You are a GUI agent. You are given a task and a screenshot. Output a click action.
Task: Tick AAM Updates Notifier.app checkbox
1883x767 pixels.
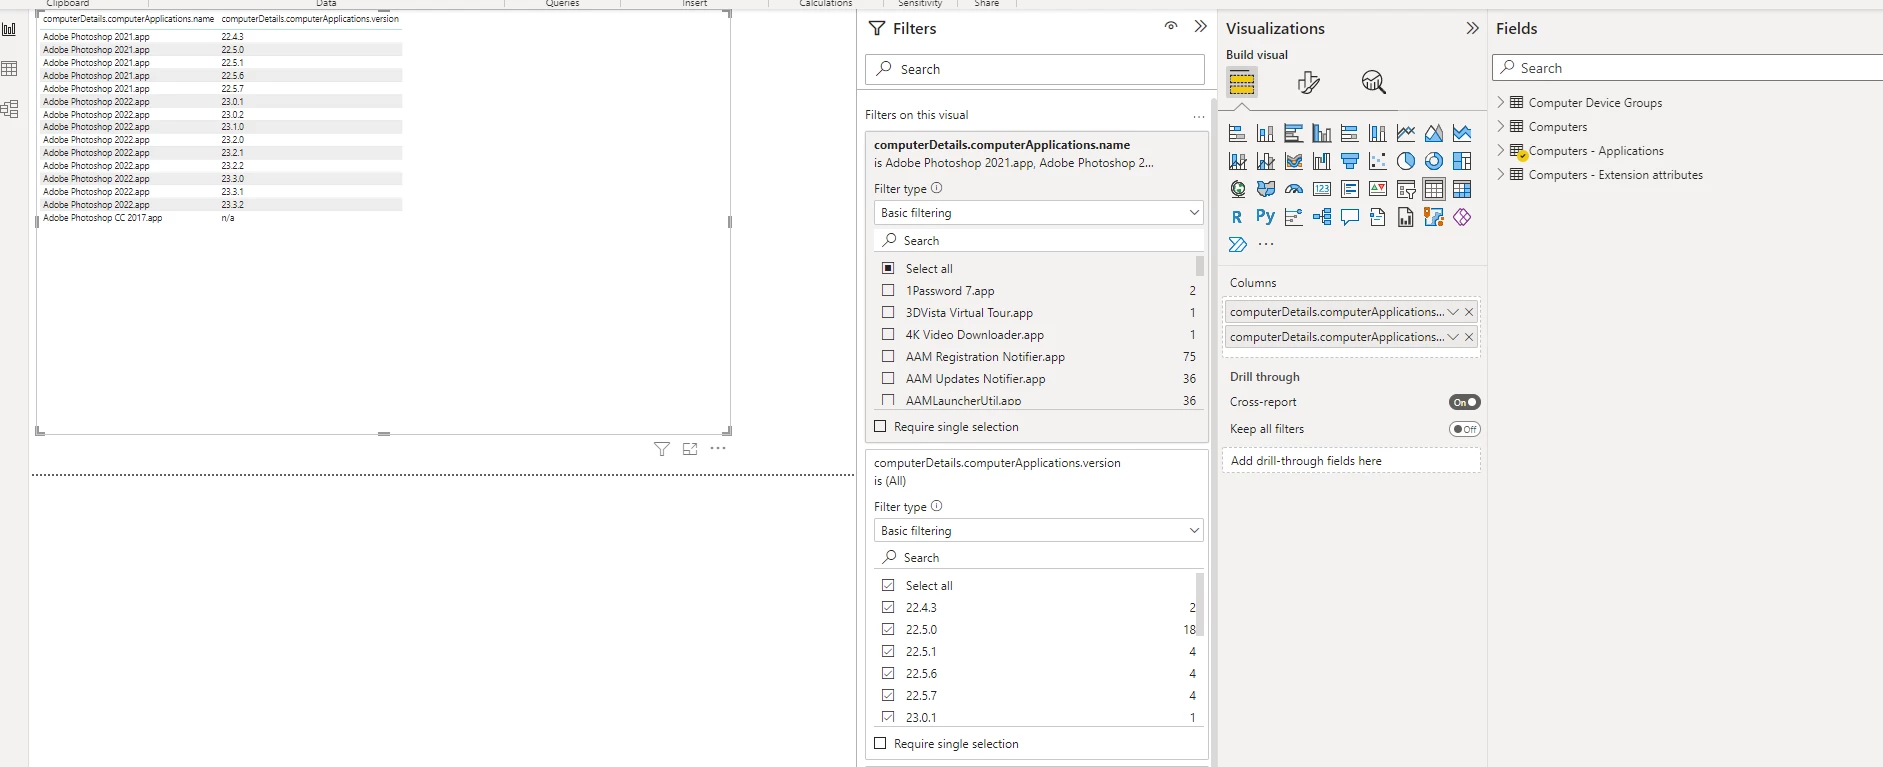[888, 378]
